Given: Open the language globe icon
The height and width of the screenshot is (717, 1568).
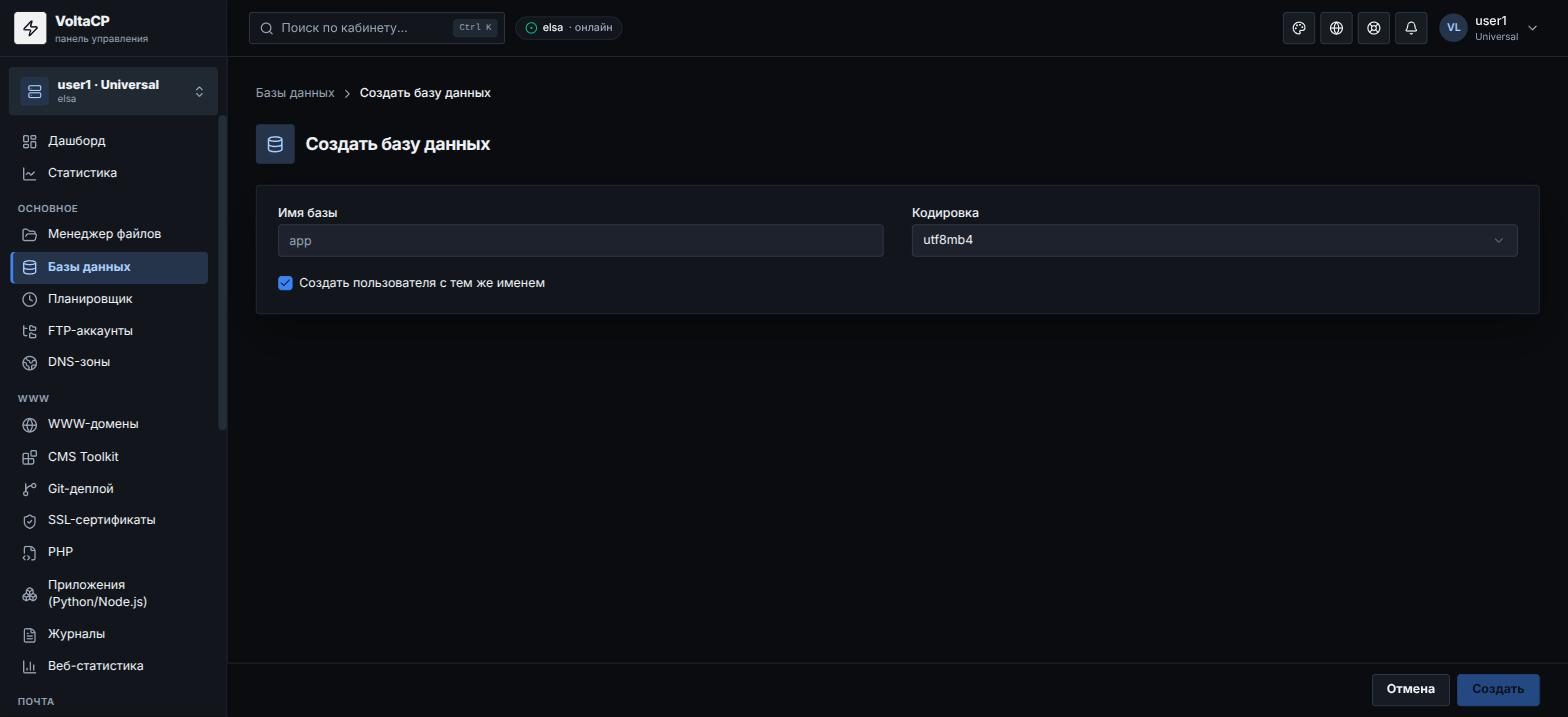Looking at the screenshot, I should [1336, 28].
